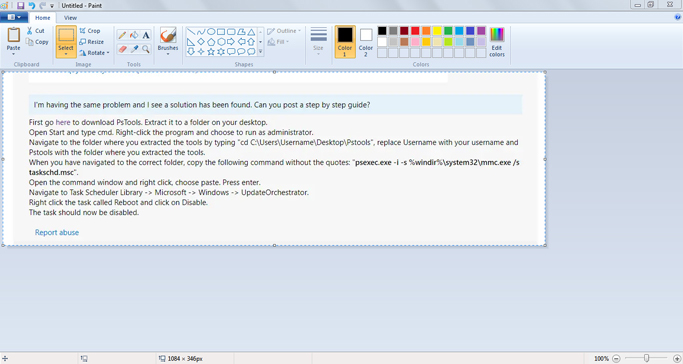Image resolution: width=683 pixels, height=364 pixels.
Task: Choose the Hexagon shape
Action: (x=221, y=42)
